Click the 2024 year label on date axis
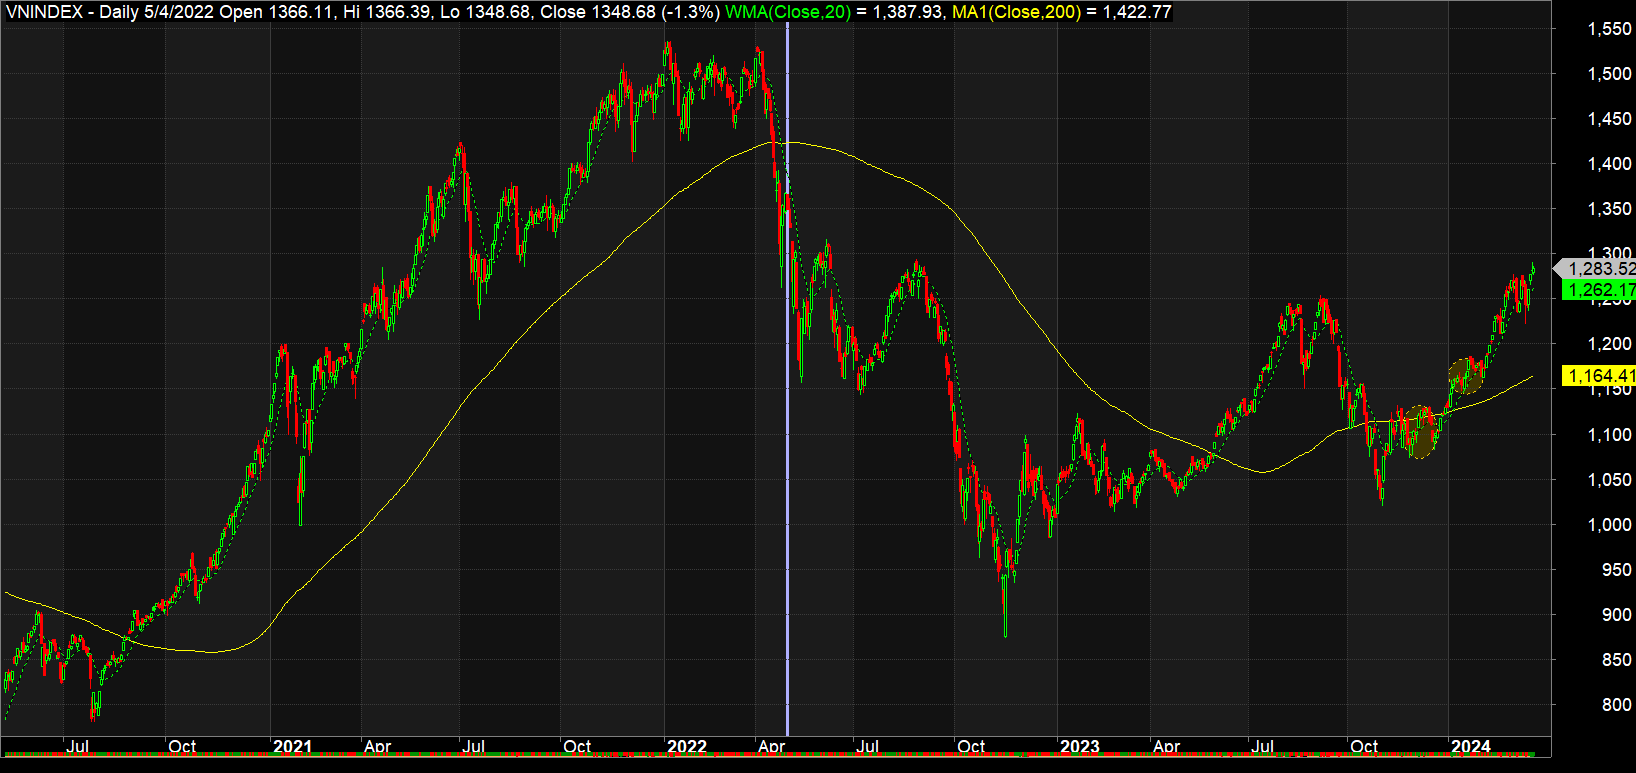The image size is (1636, 773). [1471, 746]
